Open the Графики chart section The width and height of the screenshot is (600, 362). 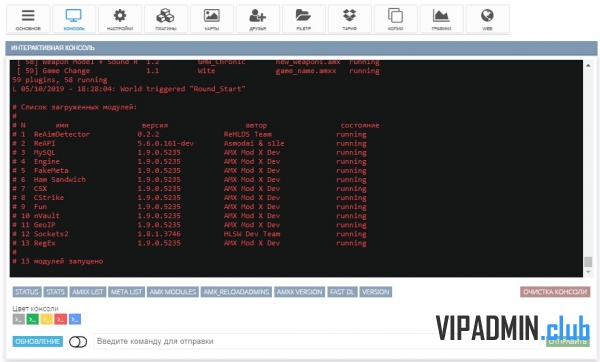(x=441, y=19)
